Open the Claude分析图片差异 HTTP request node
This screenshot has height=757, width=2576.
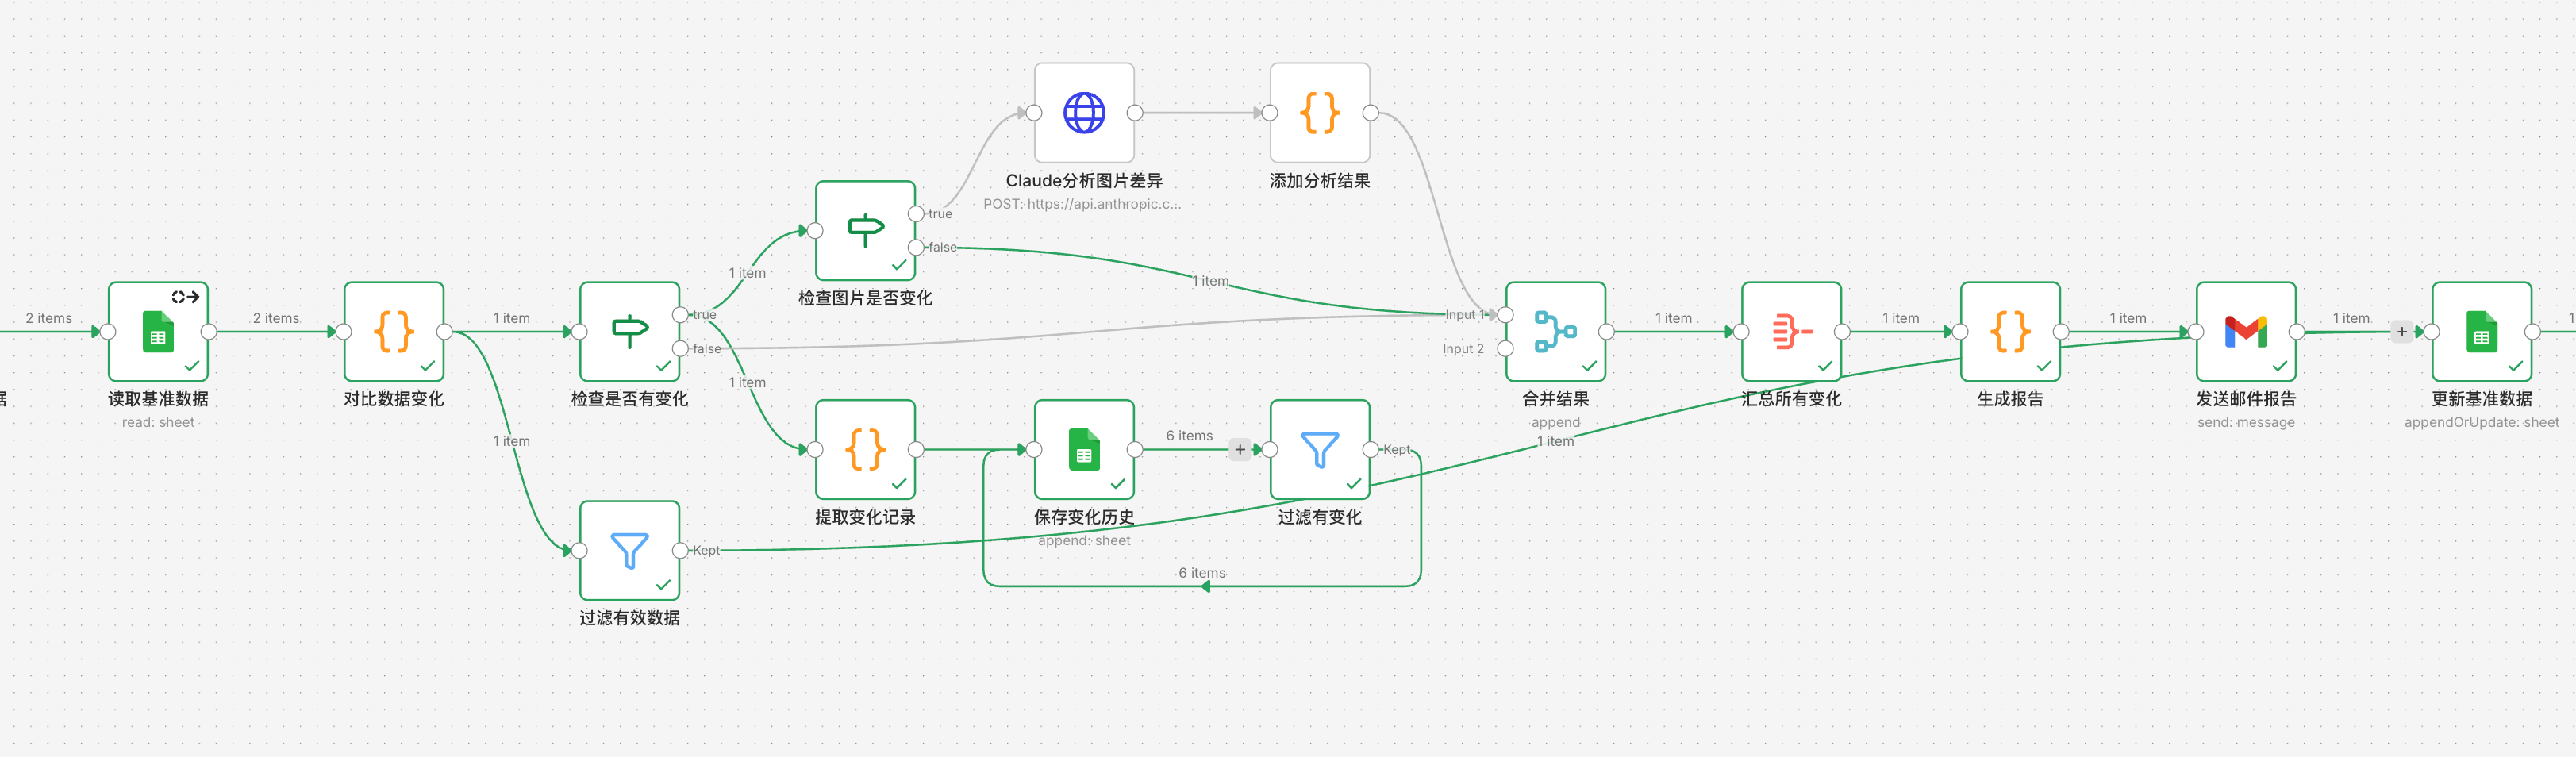1084,113
